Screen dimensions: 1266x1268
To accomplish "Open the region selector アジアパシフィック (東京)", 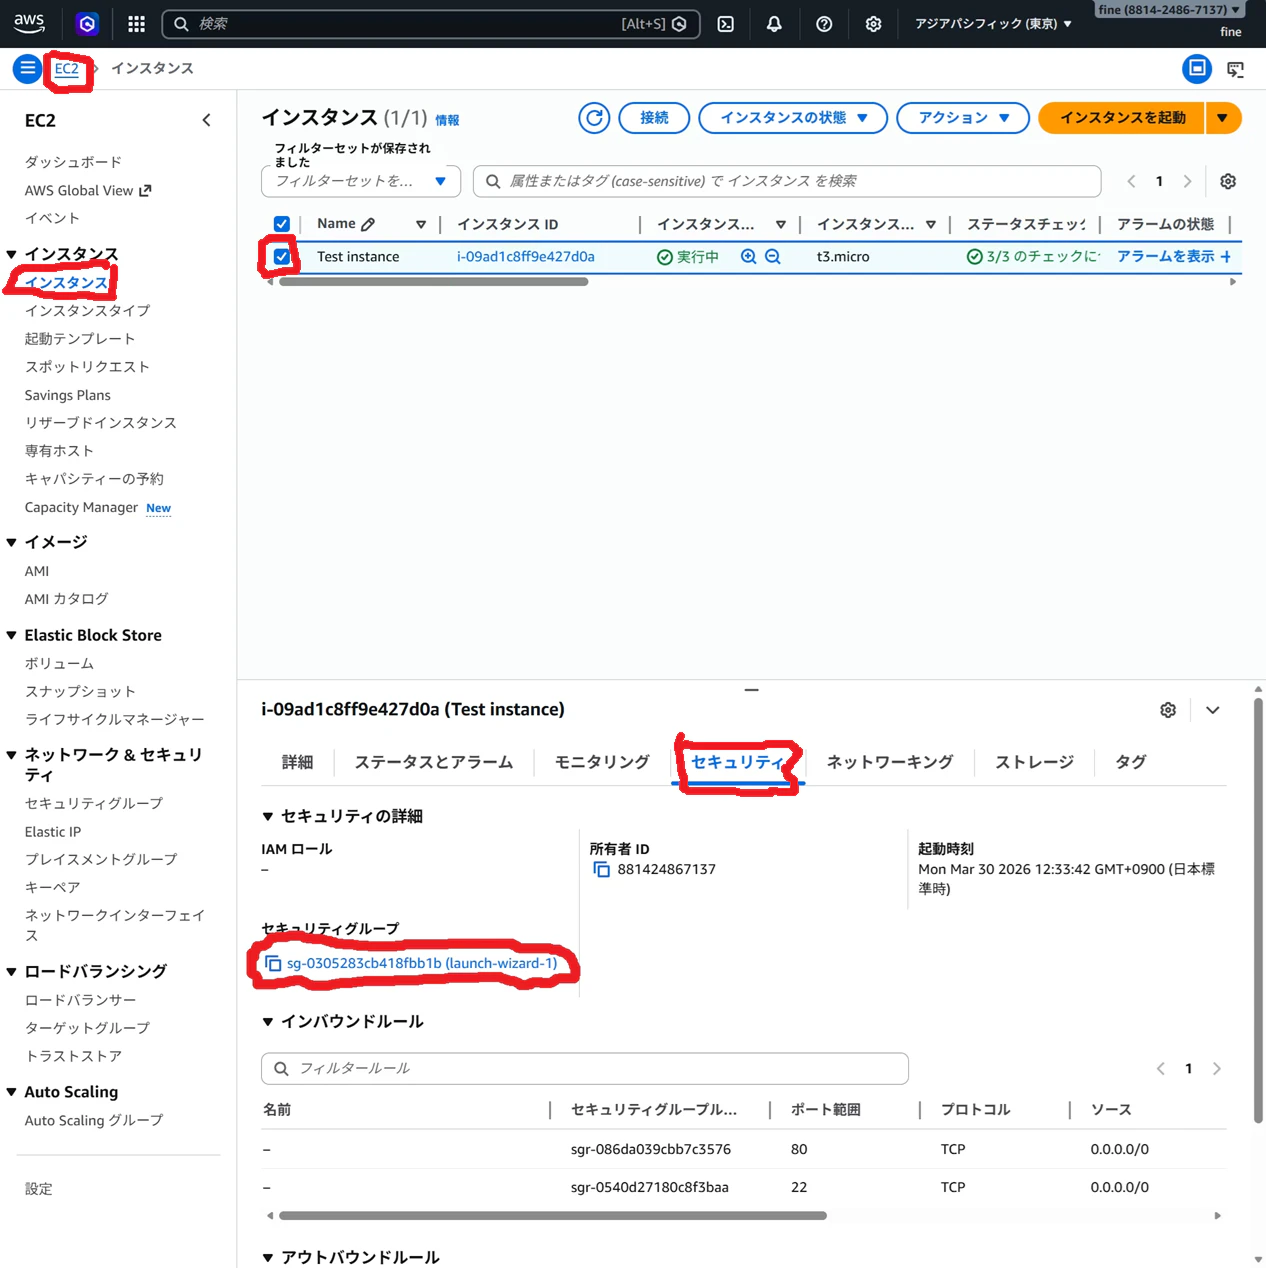I will pos(993,24).
